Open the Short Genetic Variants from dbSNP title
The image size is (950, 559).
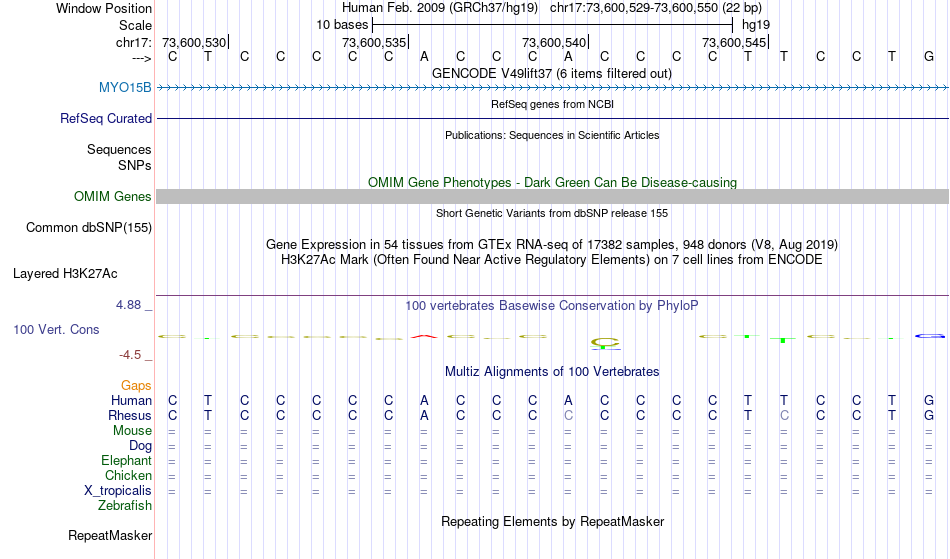pos(552,213)
